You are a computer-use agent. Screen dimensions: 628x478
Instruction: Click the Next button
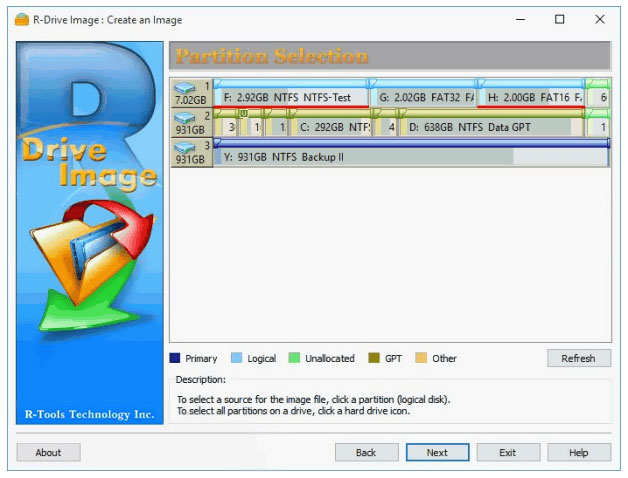437,452
